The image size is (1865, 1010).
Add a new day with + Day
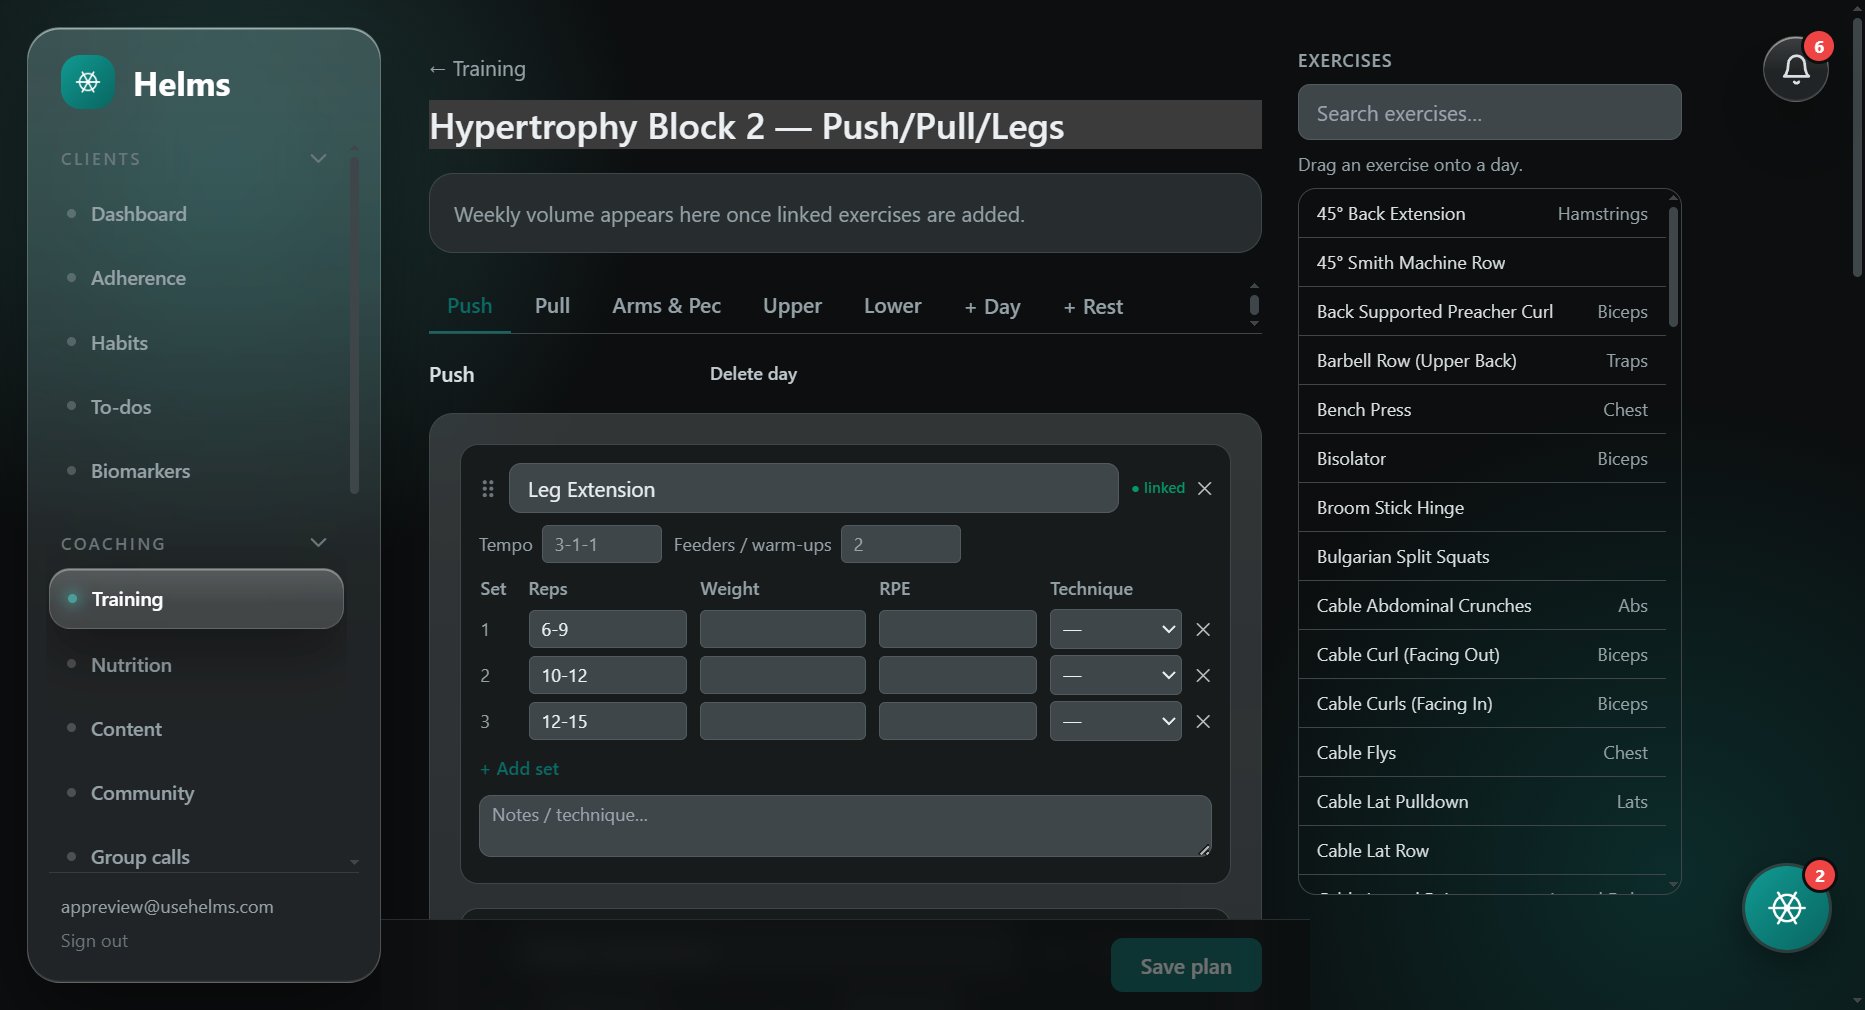point(992,307)
